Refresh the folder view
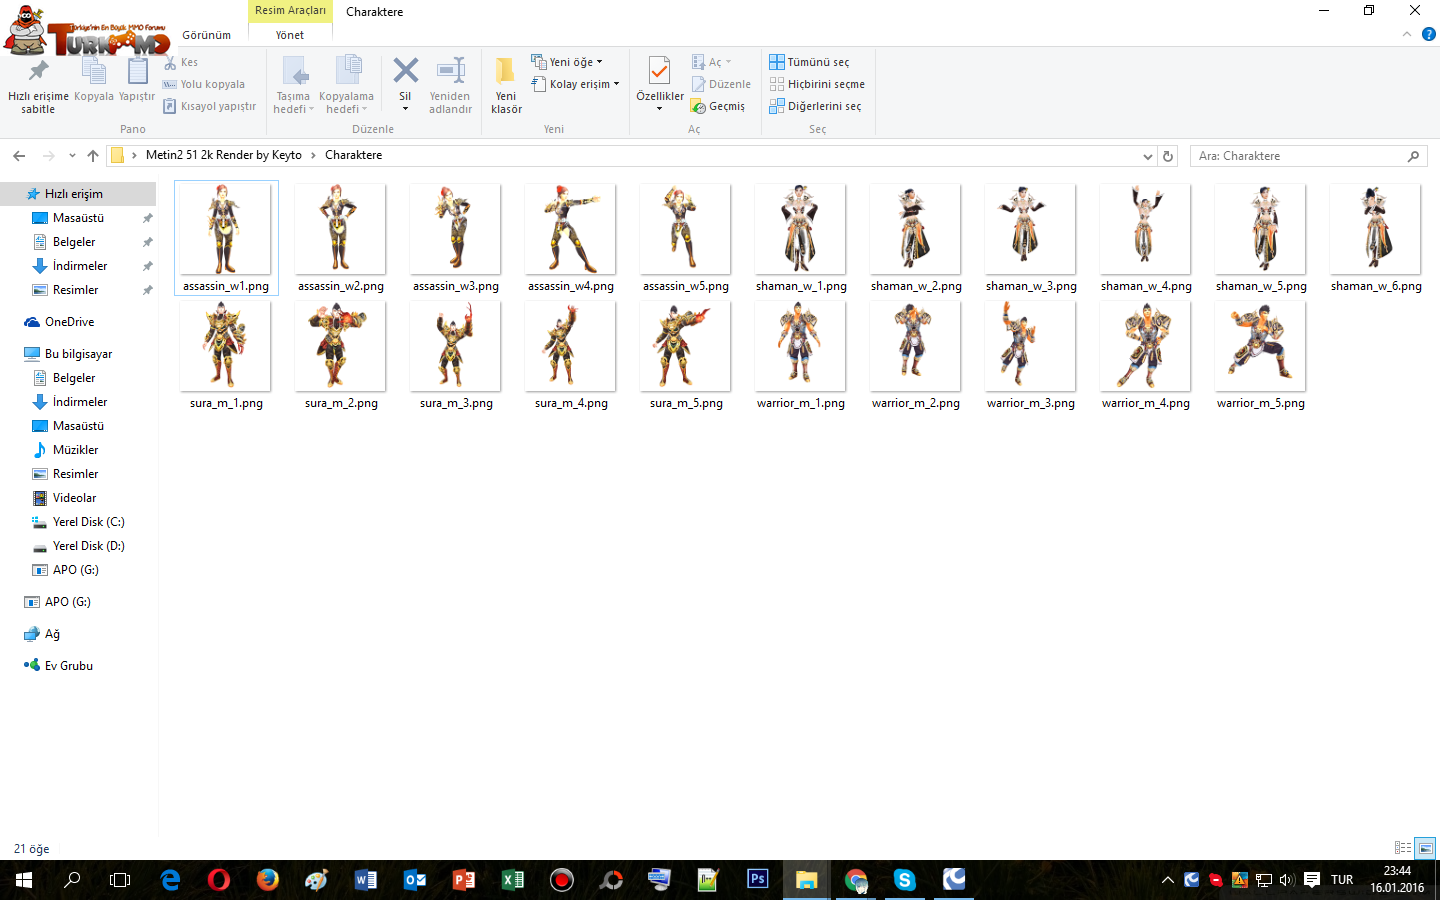Viewport: 1440px width, 900px height. pyautogui.click(x=1167, y=156)
